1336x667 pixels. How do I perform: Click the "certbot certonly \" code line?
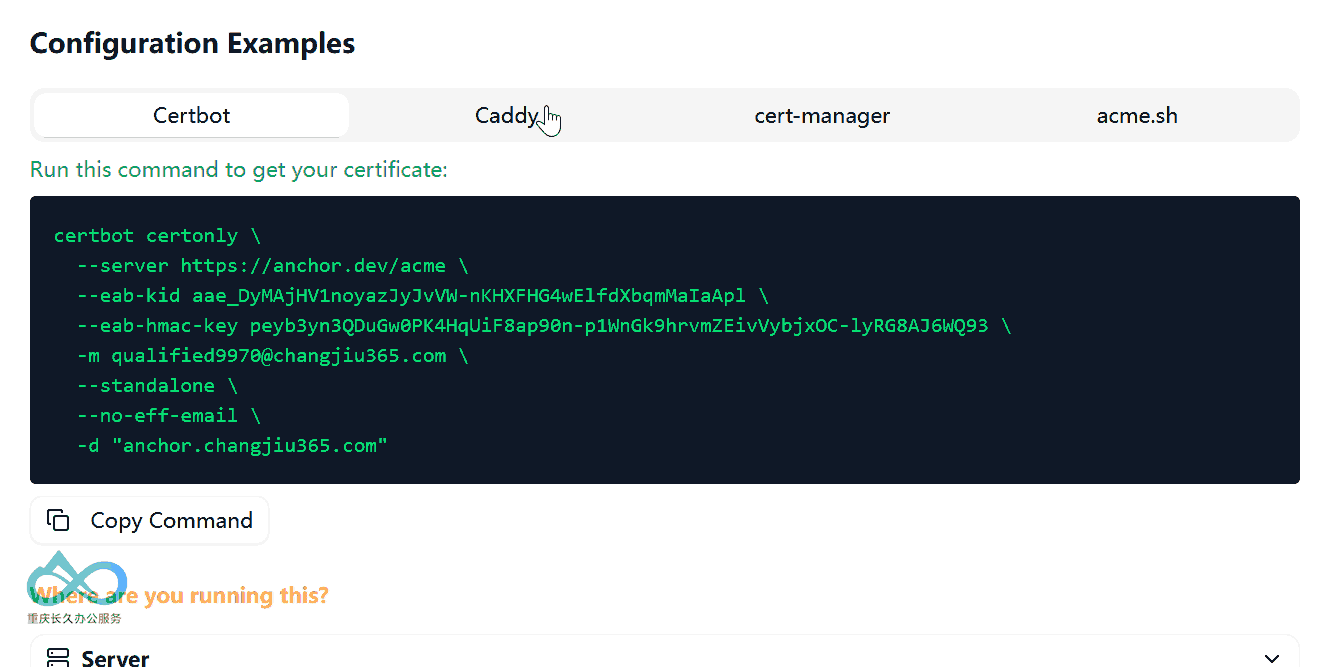pyautogui.click(x=157, y=236)
